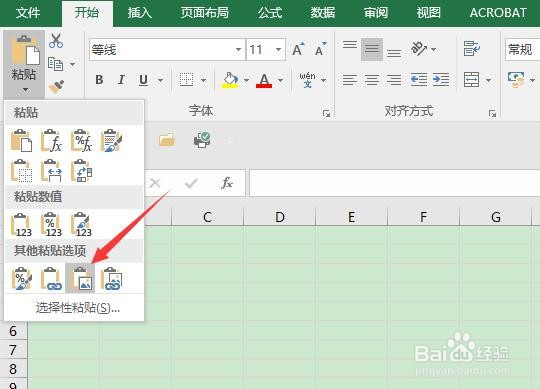The height and width of the screenshot is (389, 540).
Task: Click the Wrap Text icon
Action: [471, 49]
